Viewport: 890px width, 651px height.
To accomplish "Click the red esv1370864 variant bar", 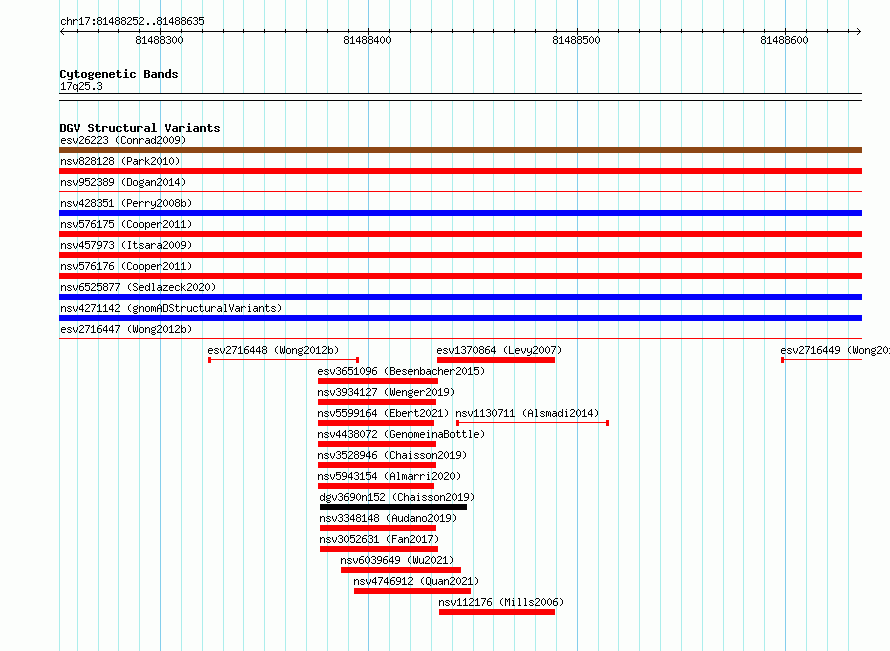I will click(496, 360).
